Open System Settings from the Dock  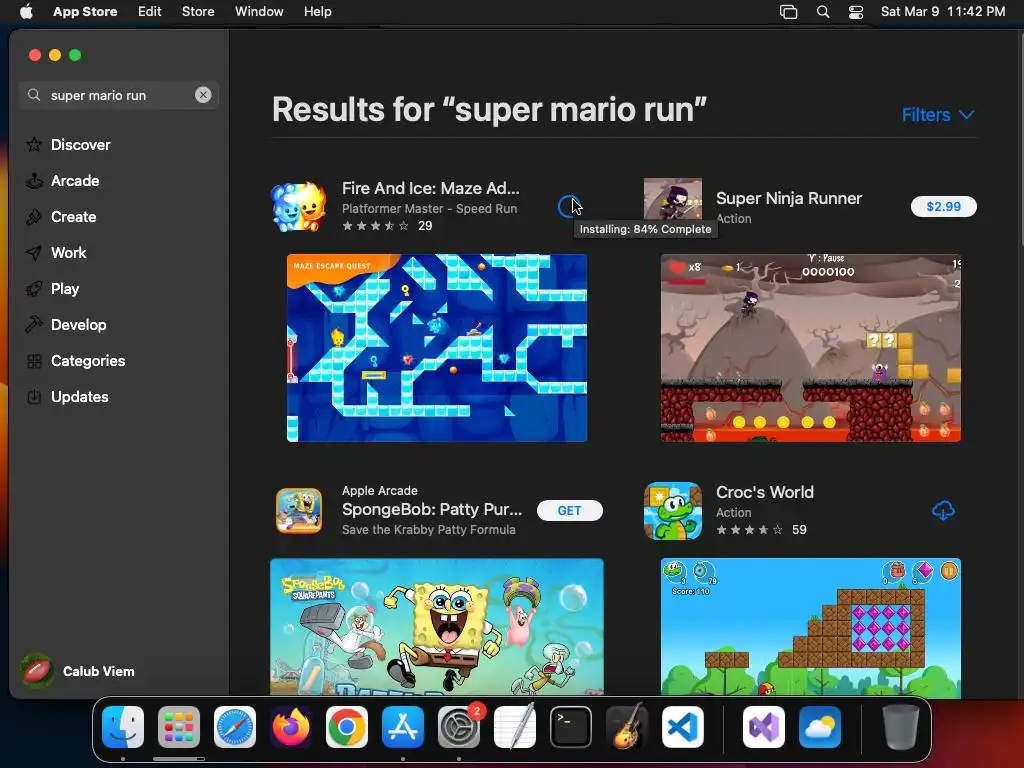tap(458, 727)
